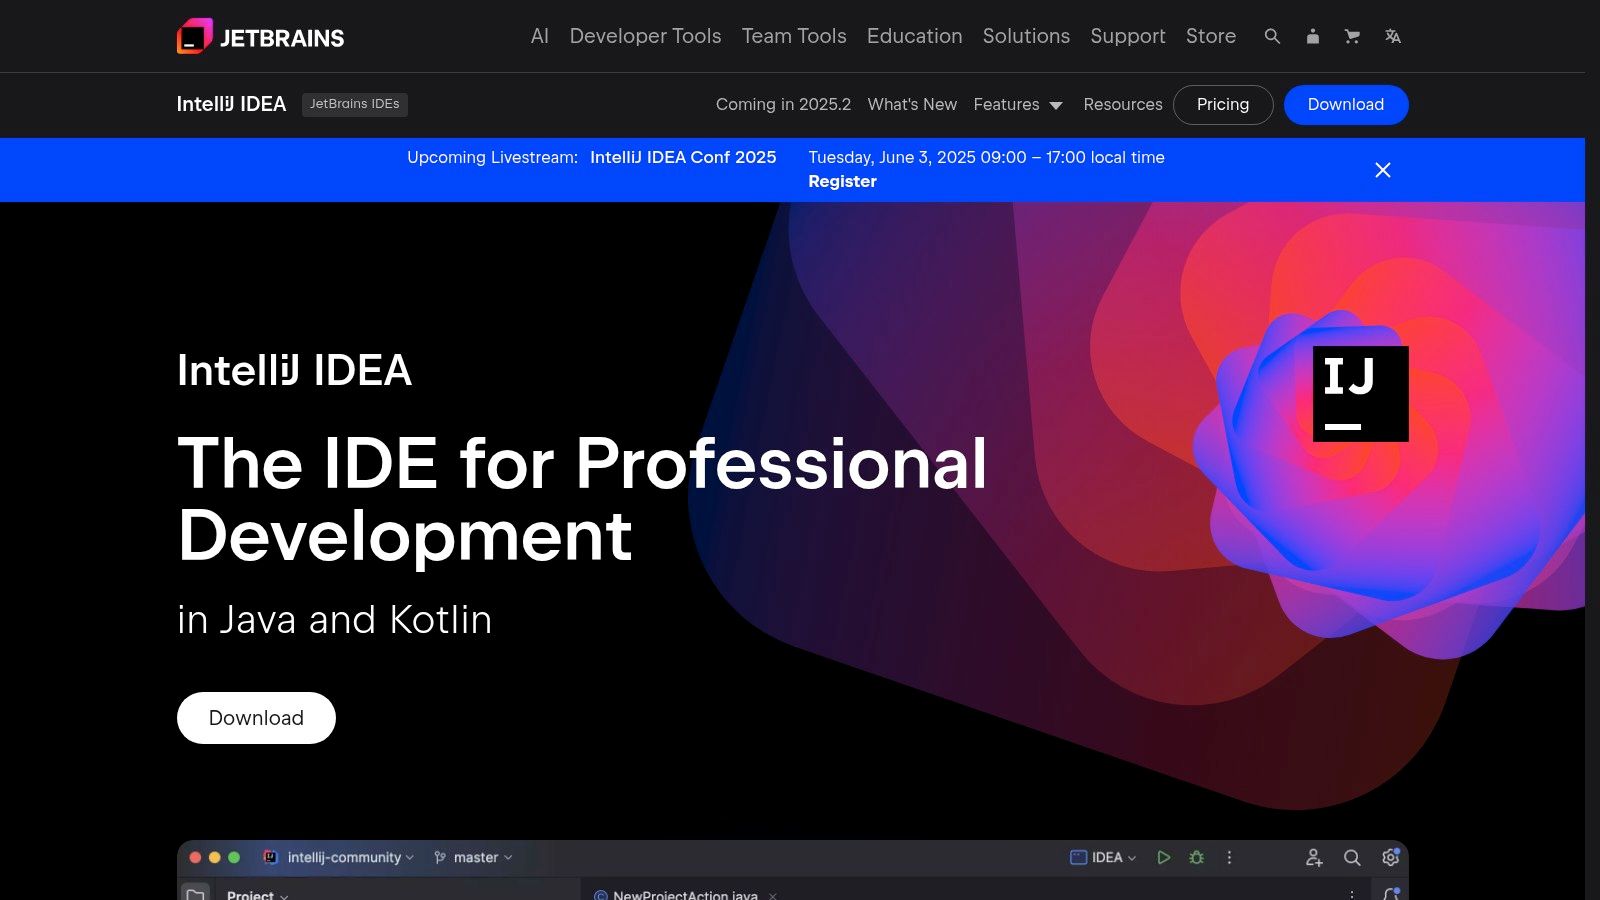The image size is (1600, 900).
Task: Click the Debug bug icon in IDE screenshot
Action: [1197, 857]
